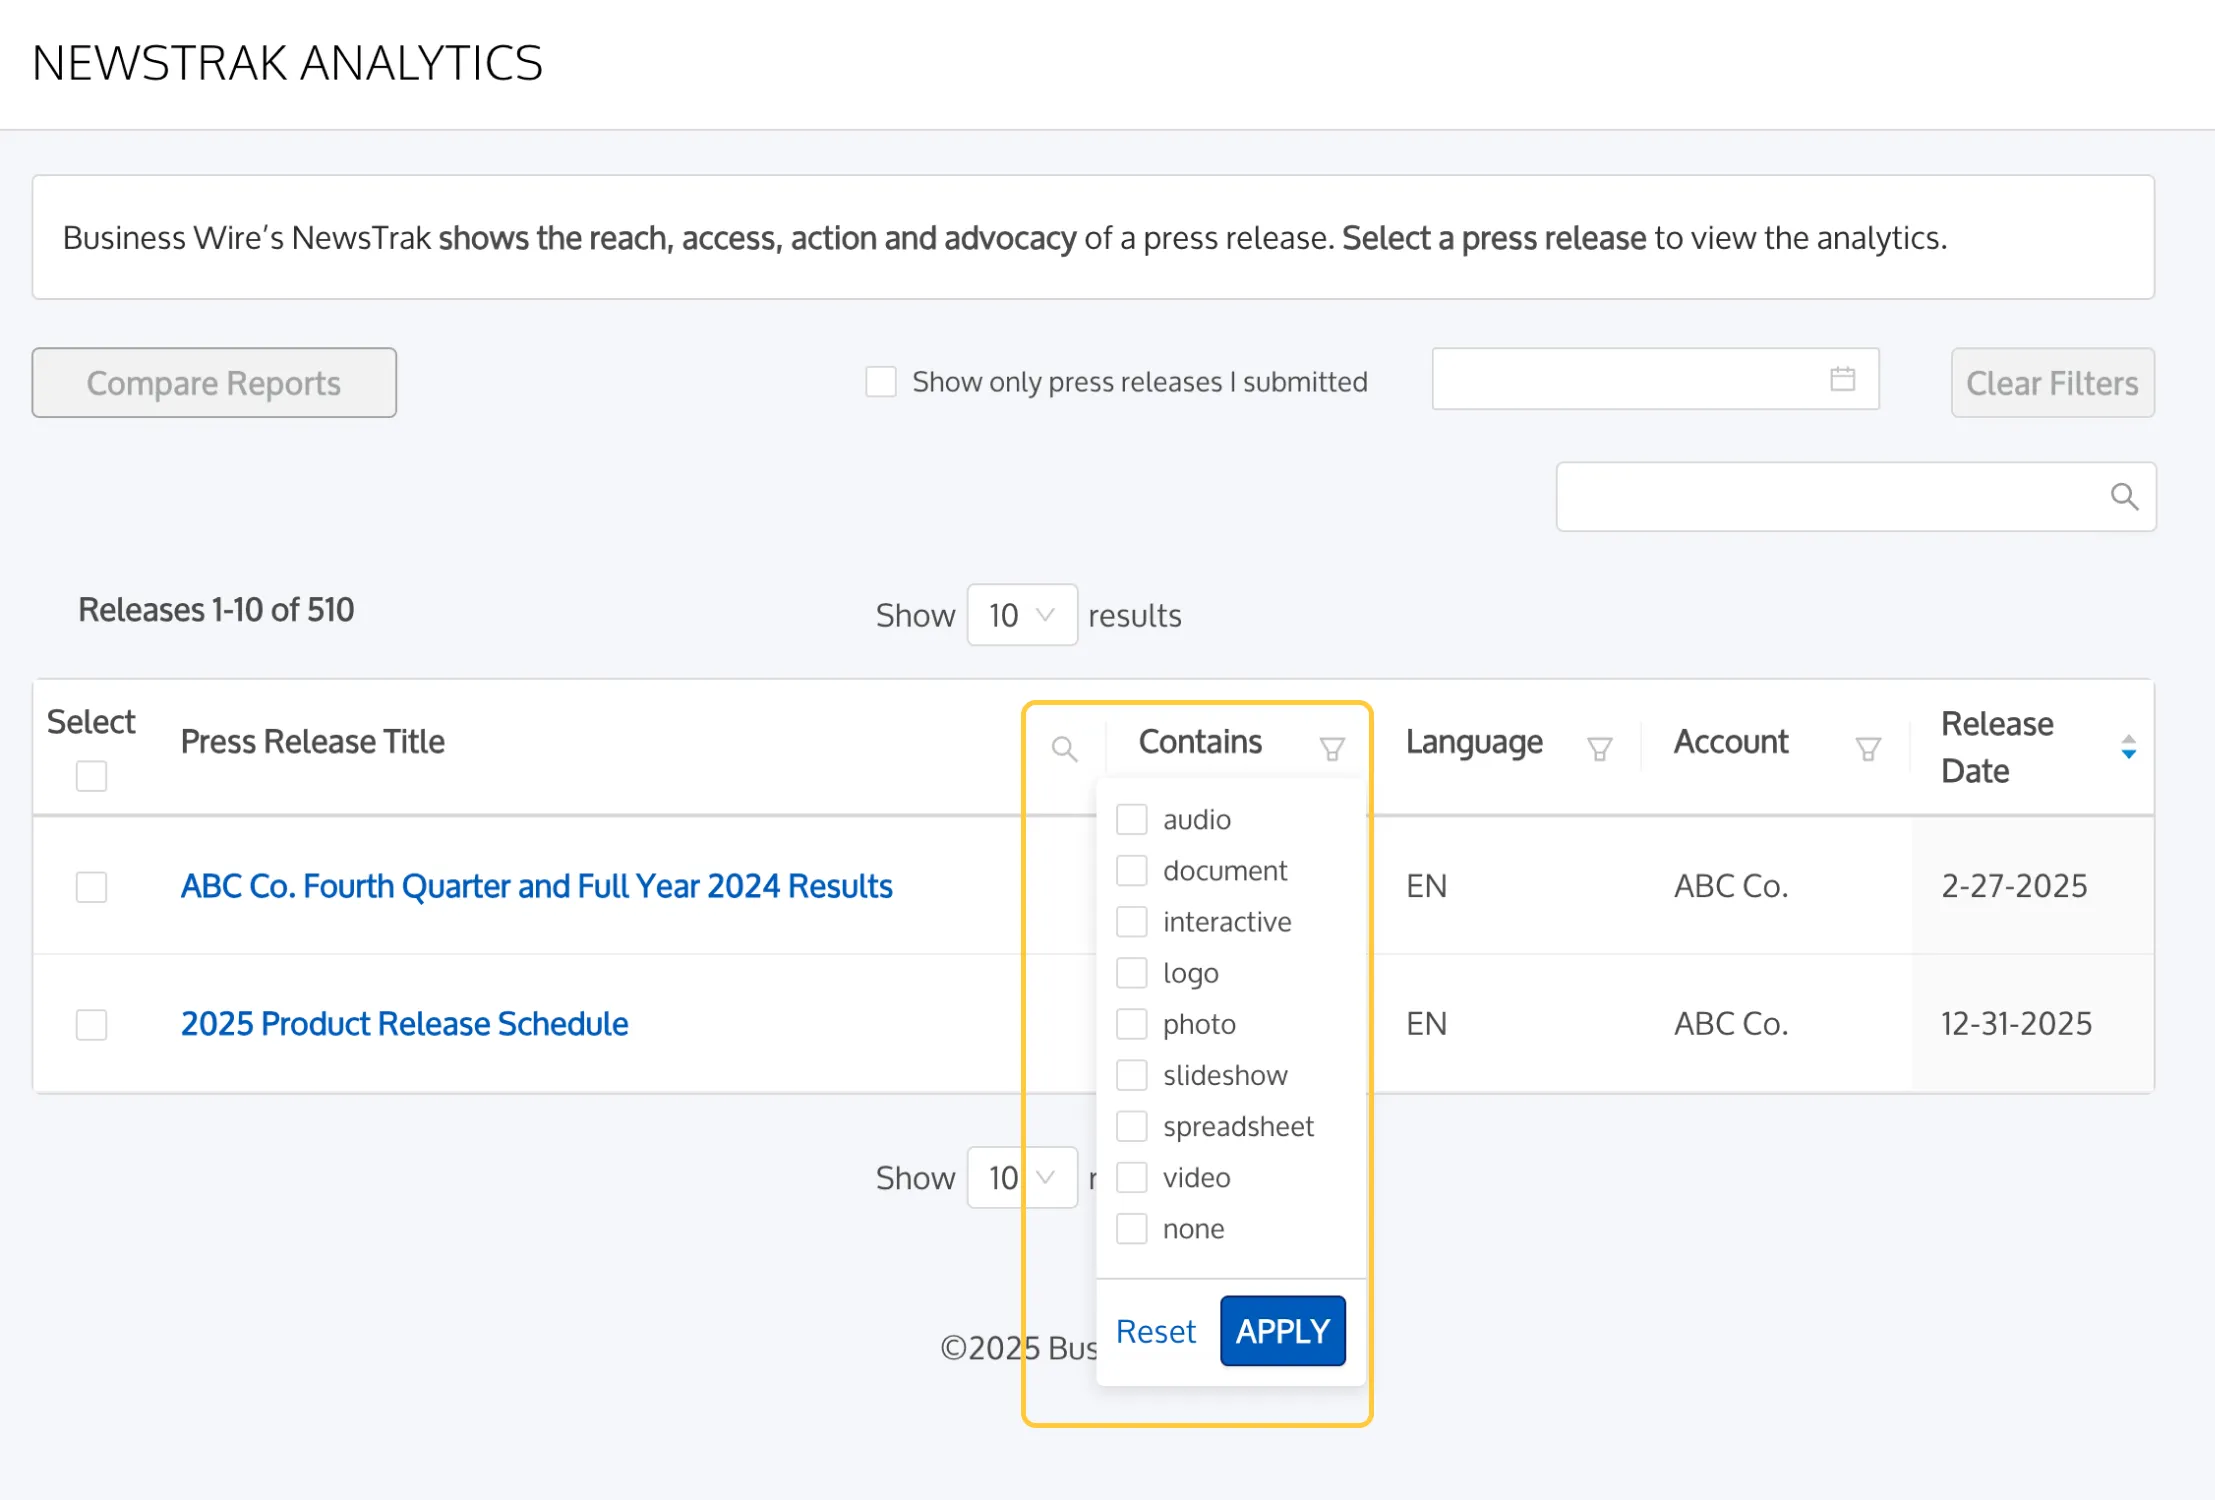Check the photo filter option
This screenshot has width=2215, height=1500.
1131,1023
